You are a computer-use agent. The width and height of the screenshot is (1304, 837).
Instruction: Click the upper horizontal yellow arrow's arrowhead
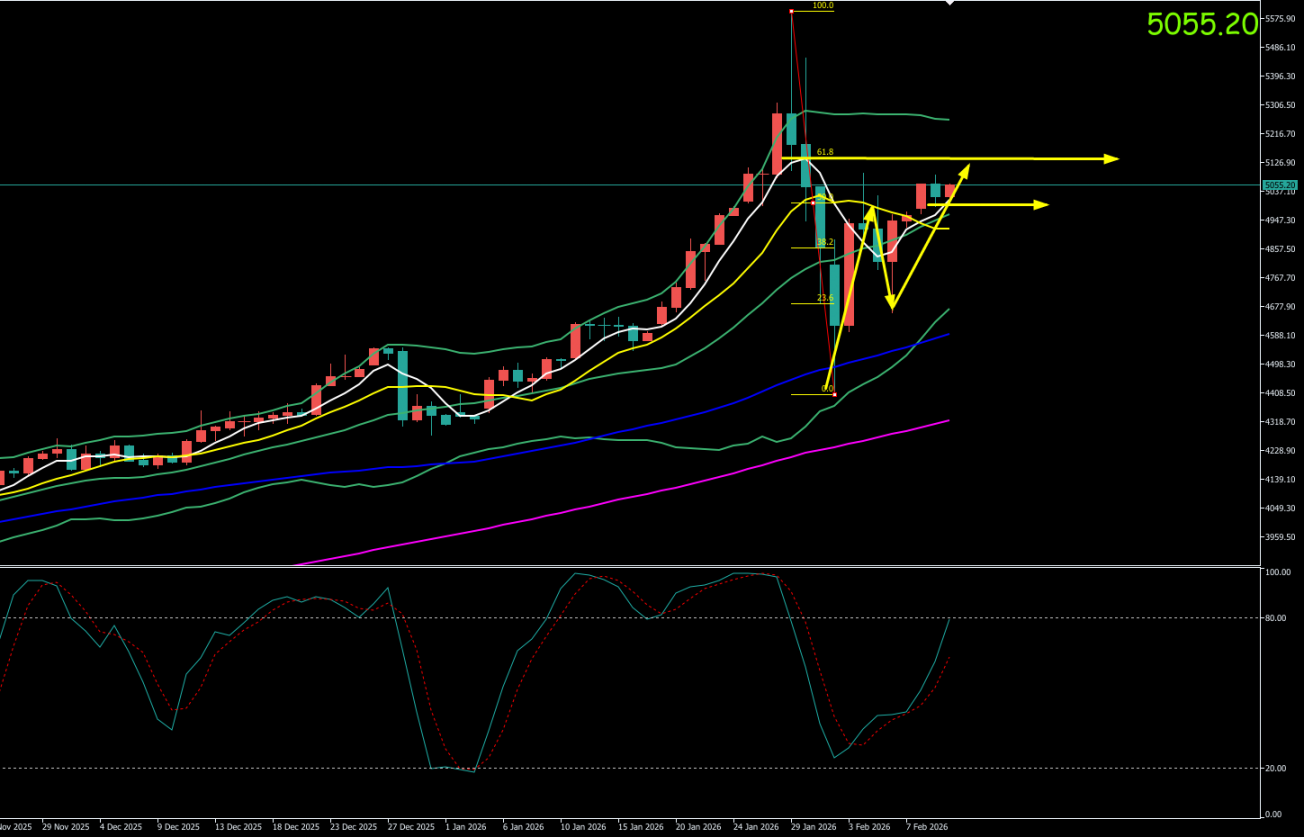(1112, 159)
